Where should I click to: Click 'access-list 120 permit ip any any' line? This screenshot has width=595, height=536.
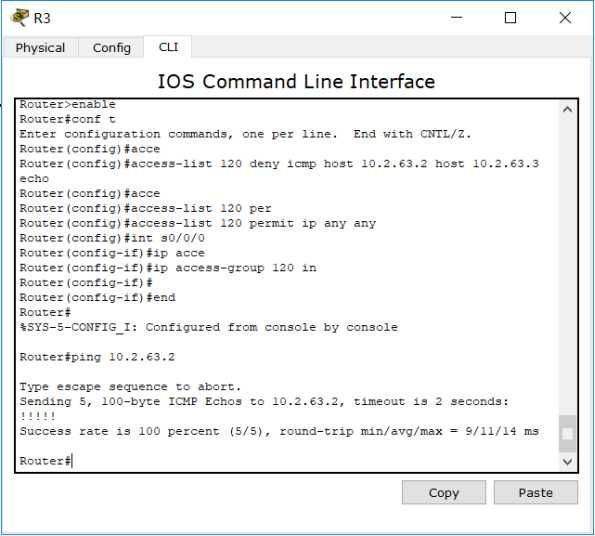point(198,223)
